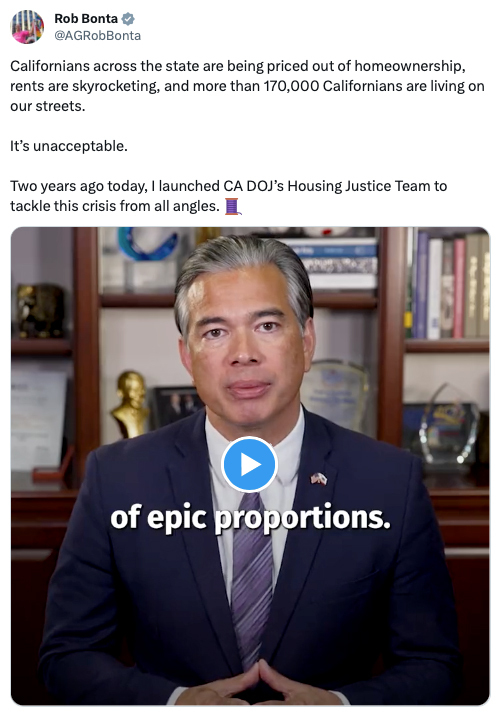
Task: Click the small framed photo beside the gold bust
Action: pos(176,406)
